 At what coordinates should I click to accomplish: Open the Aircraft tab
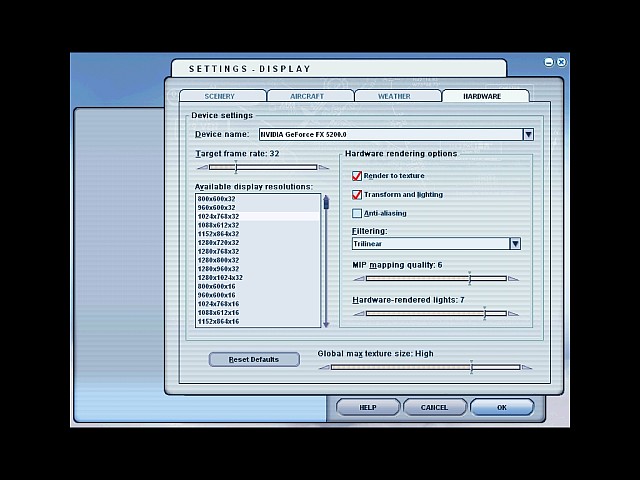pos(310,96)
